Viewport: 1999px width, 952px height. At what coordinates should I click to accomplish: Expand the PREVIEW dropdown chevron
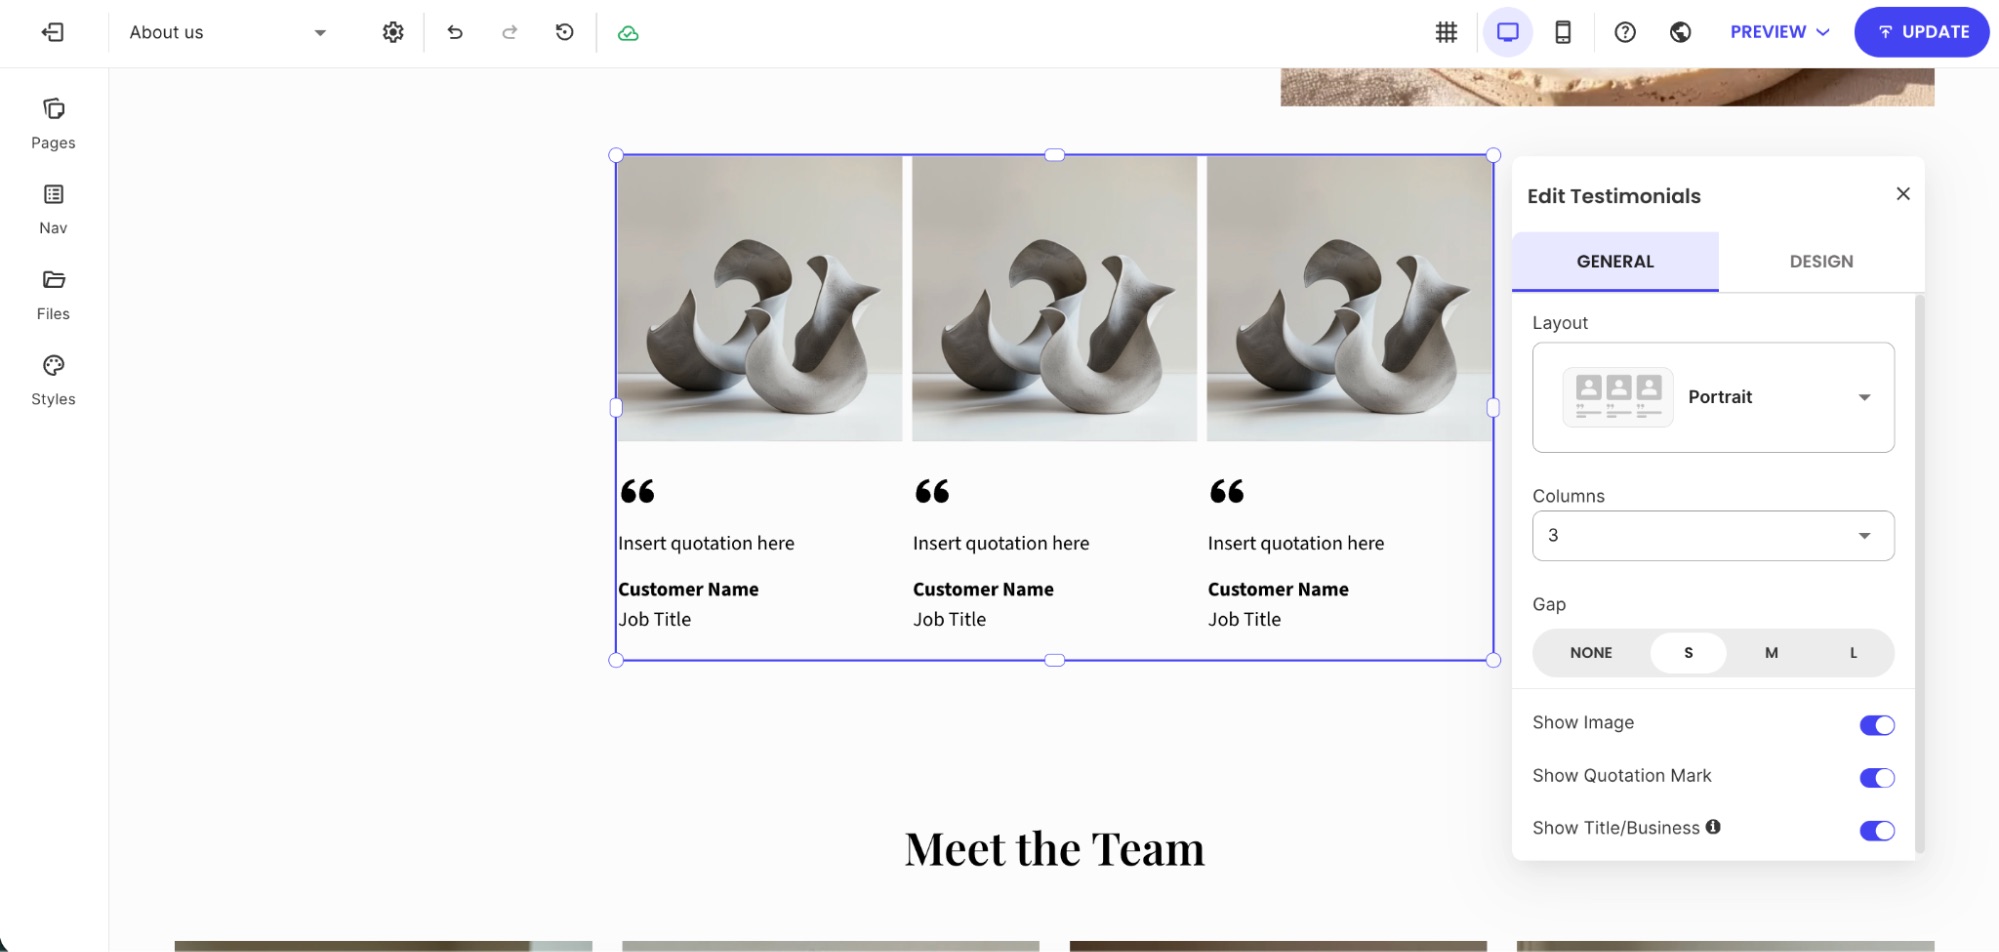(x=1823, y=32)
